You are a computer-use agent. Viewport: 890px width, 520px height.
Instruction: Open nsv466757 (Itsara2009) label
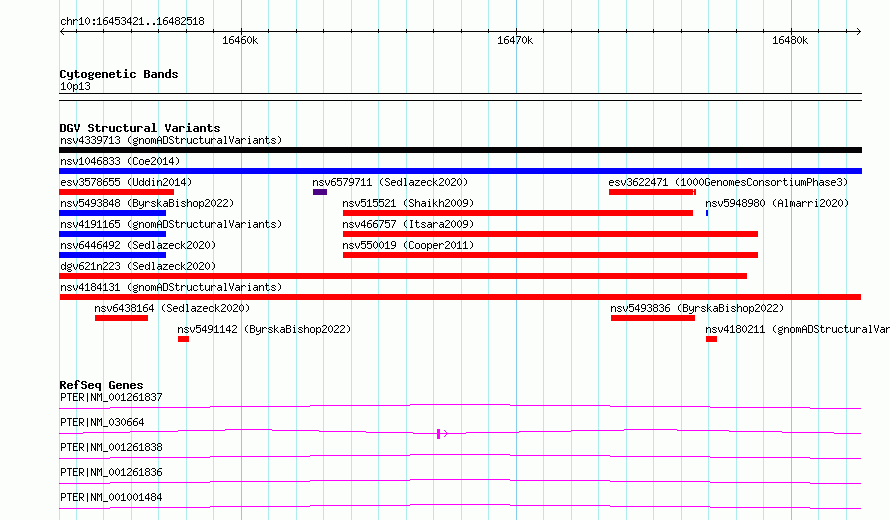click(x=408, y=224)
